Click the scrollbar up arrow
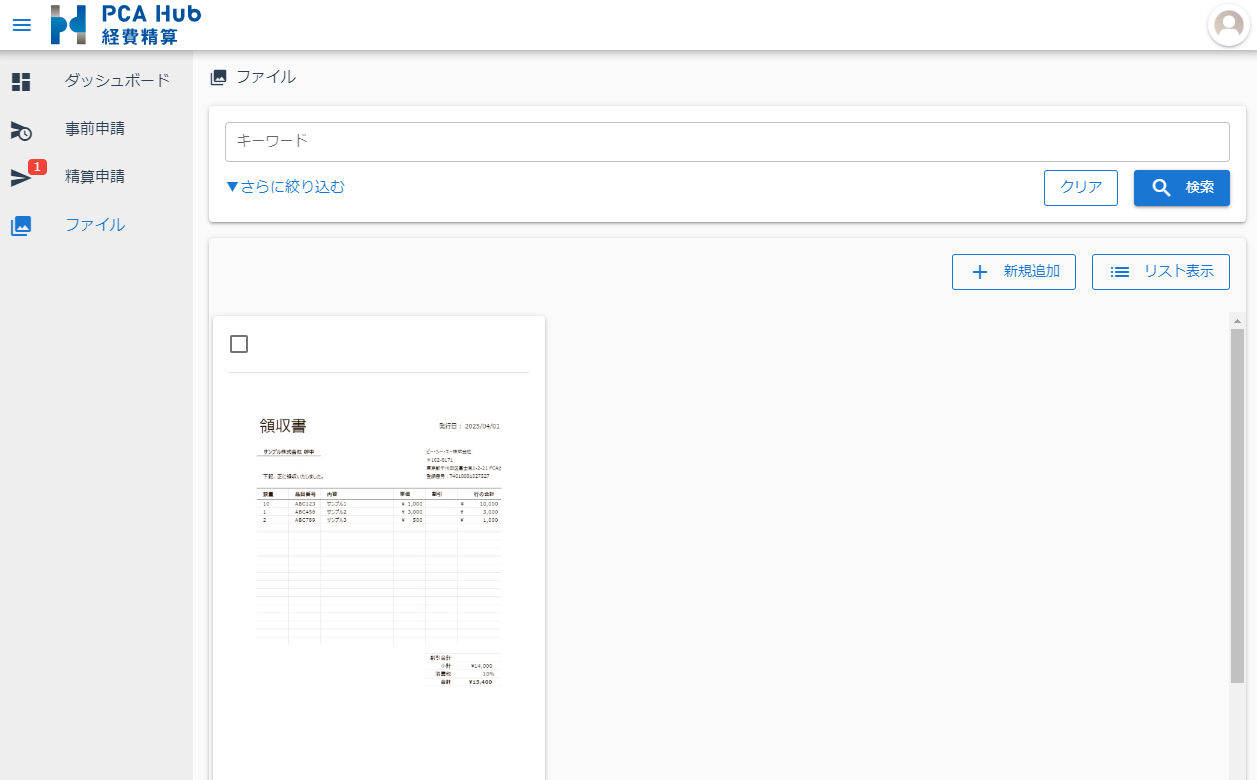The height and width of the screenshot is (780, 1257). tap(1237, 321)
